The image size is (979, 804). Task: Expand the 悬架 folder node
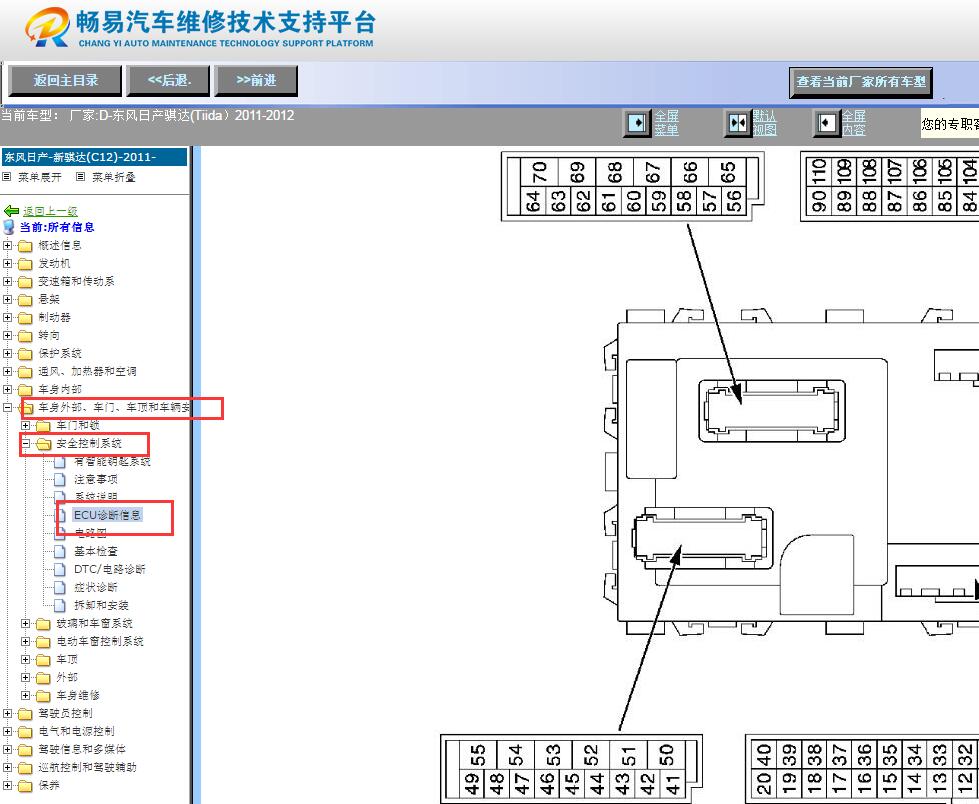[7, 300]
